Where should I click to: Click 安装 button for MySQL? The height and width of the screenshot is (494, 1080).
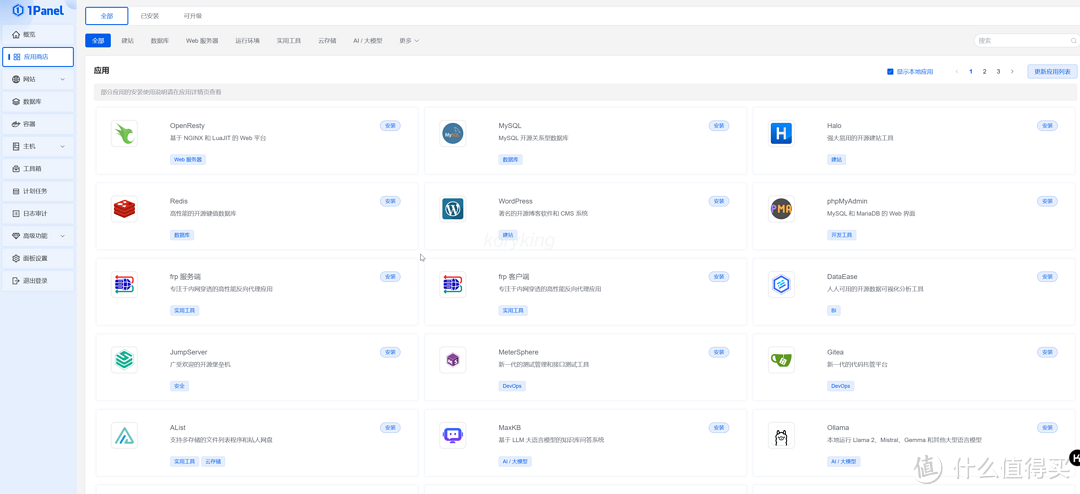click(x=719, y=125)
